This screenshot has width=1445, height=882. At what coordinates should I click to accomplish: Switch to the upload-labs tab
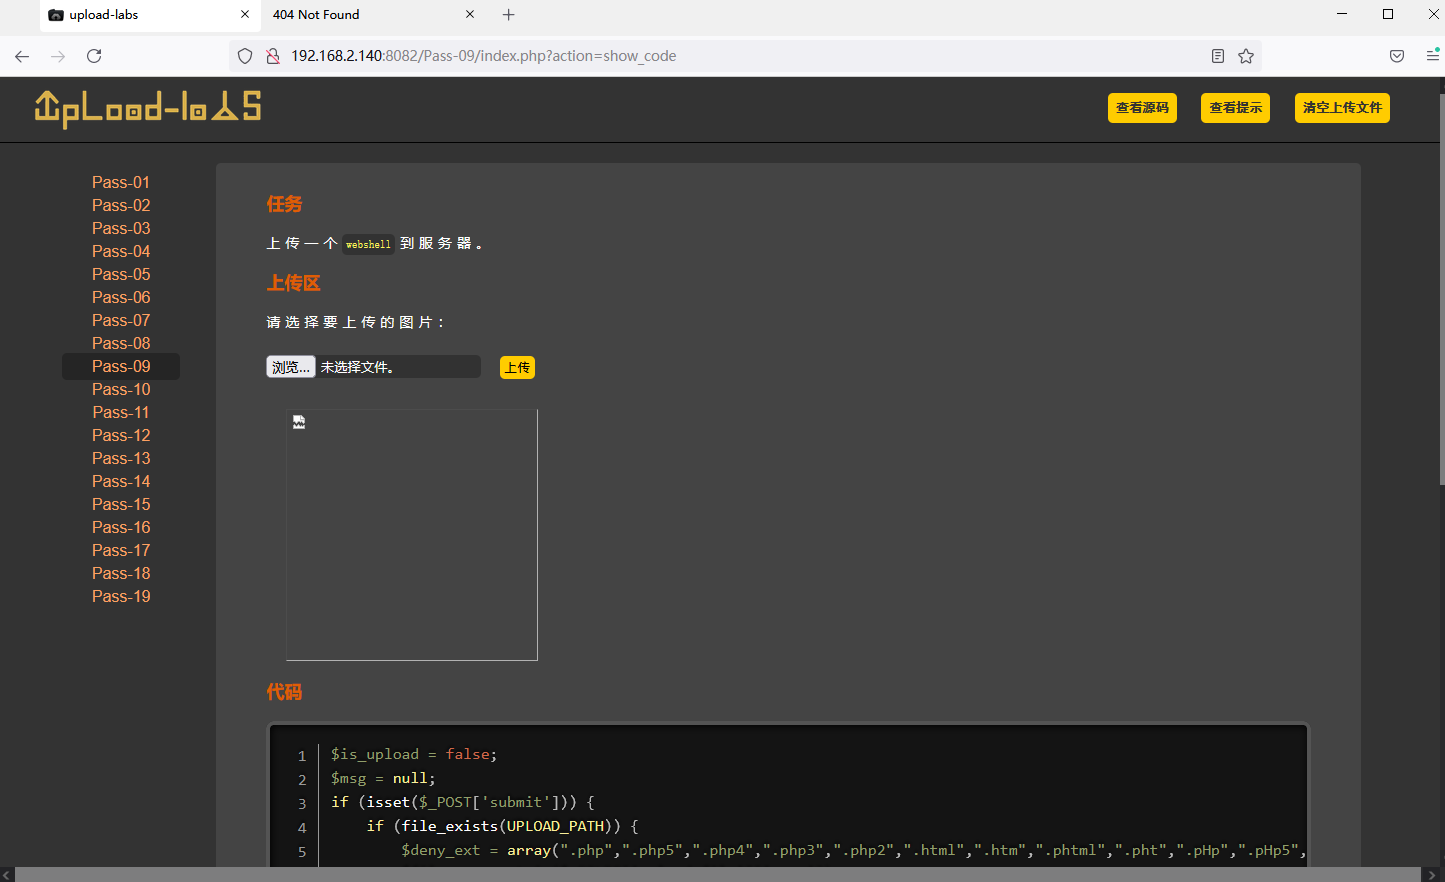coord(150,15)
